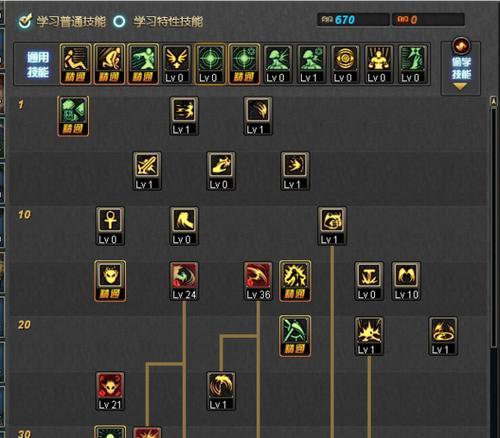This screenshot has height=438, width=500.
Task: Click the blue 670 skill points field
Action: point(353,20)
